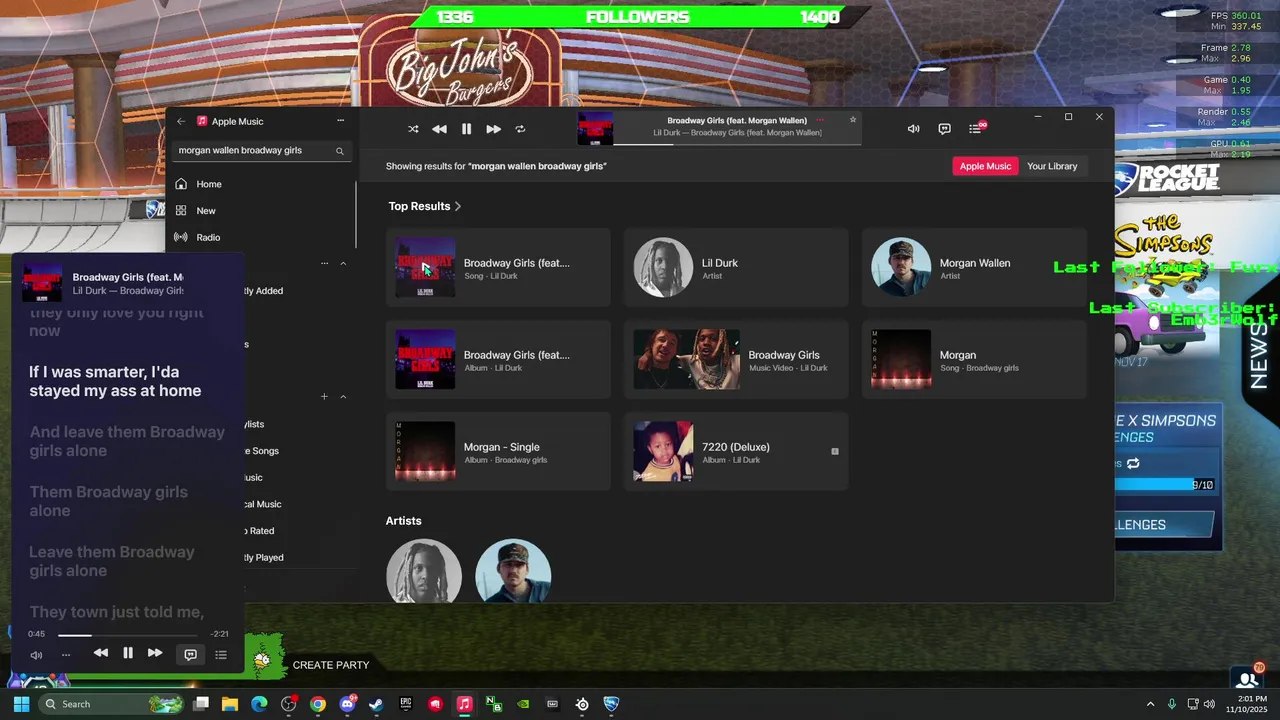Click the swap arrows icon in the challenges panel
1280x720 pixels.
(1133, 464)
